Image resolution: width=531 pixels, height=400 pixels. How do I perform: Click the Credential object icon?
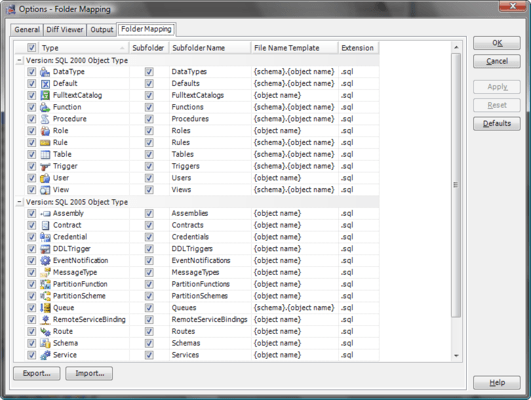[x=45, y=237]
